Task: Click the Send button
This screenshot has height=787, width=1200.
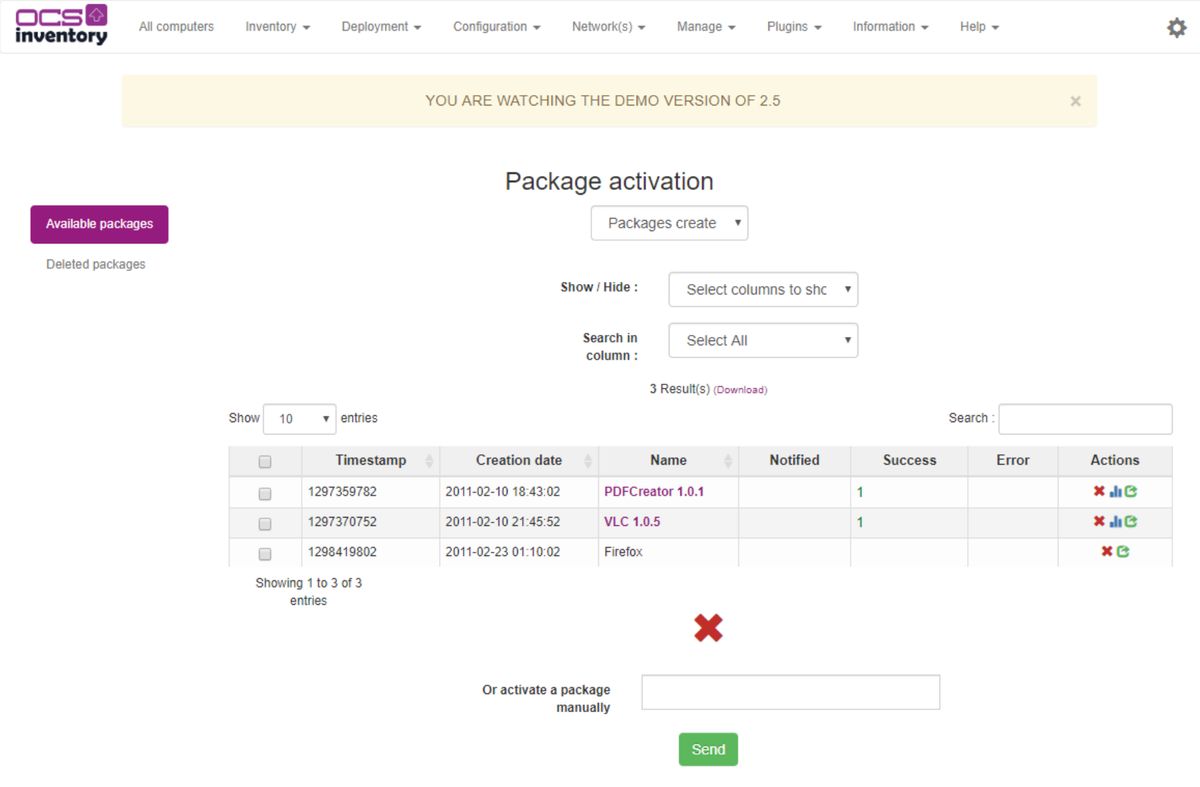Action: tap(708, 748)
